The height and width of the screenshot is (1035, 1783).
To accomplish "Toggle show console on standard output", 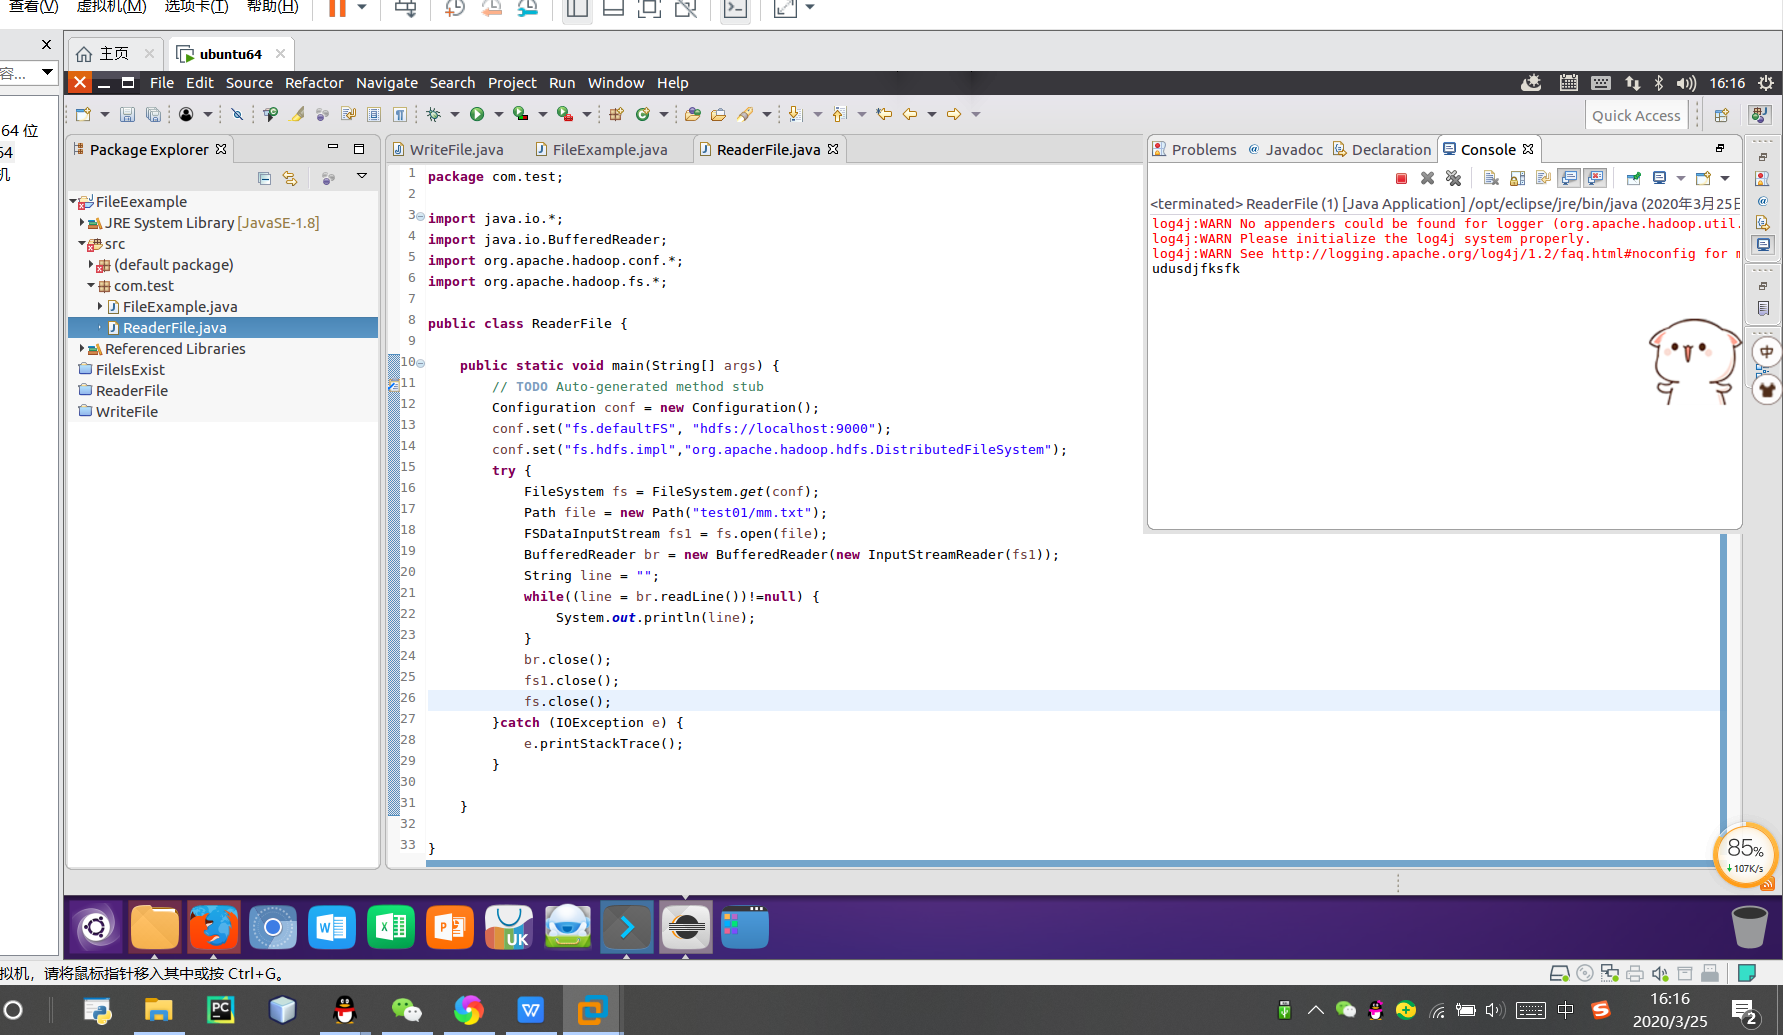I will (1569, 178).
